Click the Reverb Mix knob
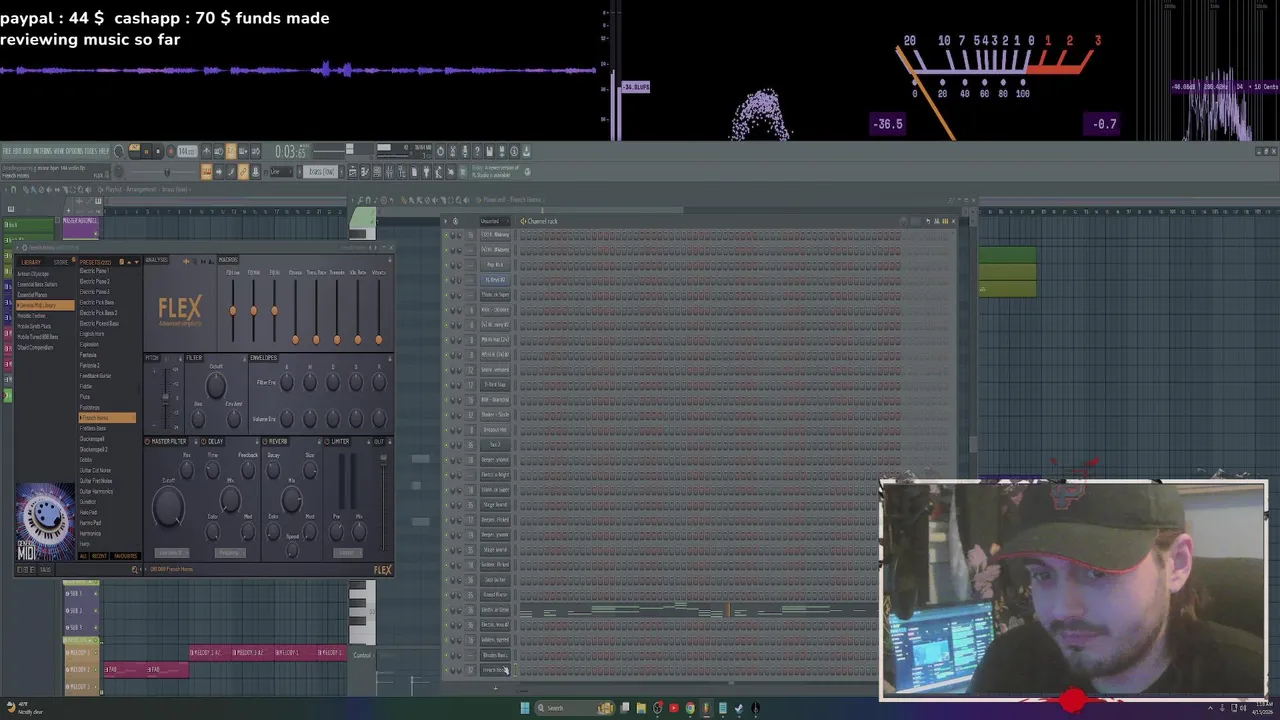The image size is (1280, 720). point(291,500)
